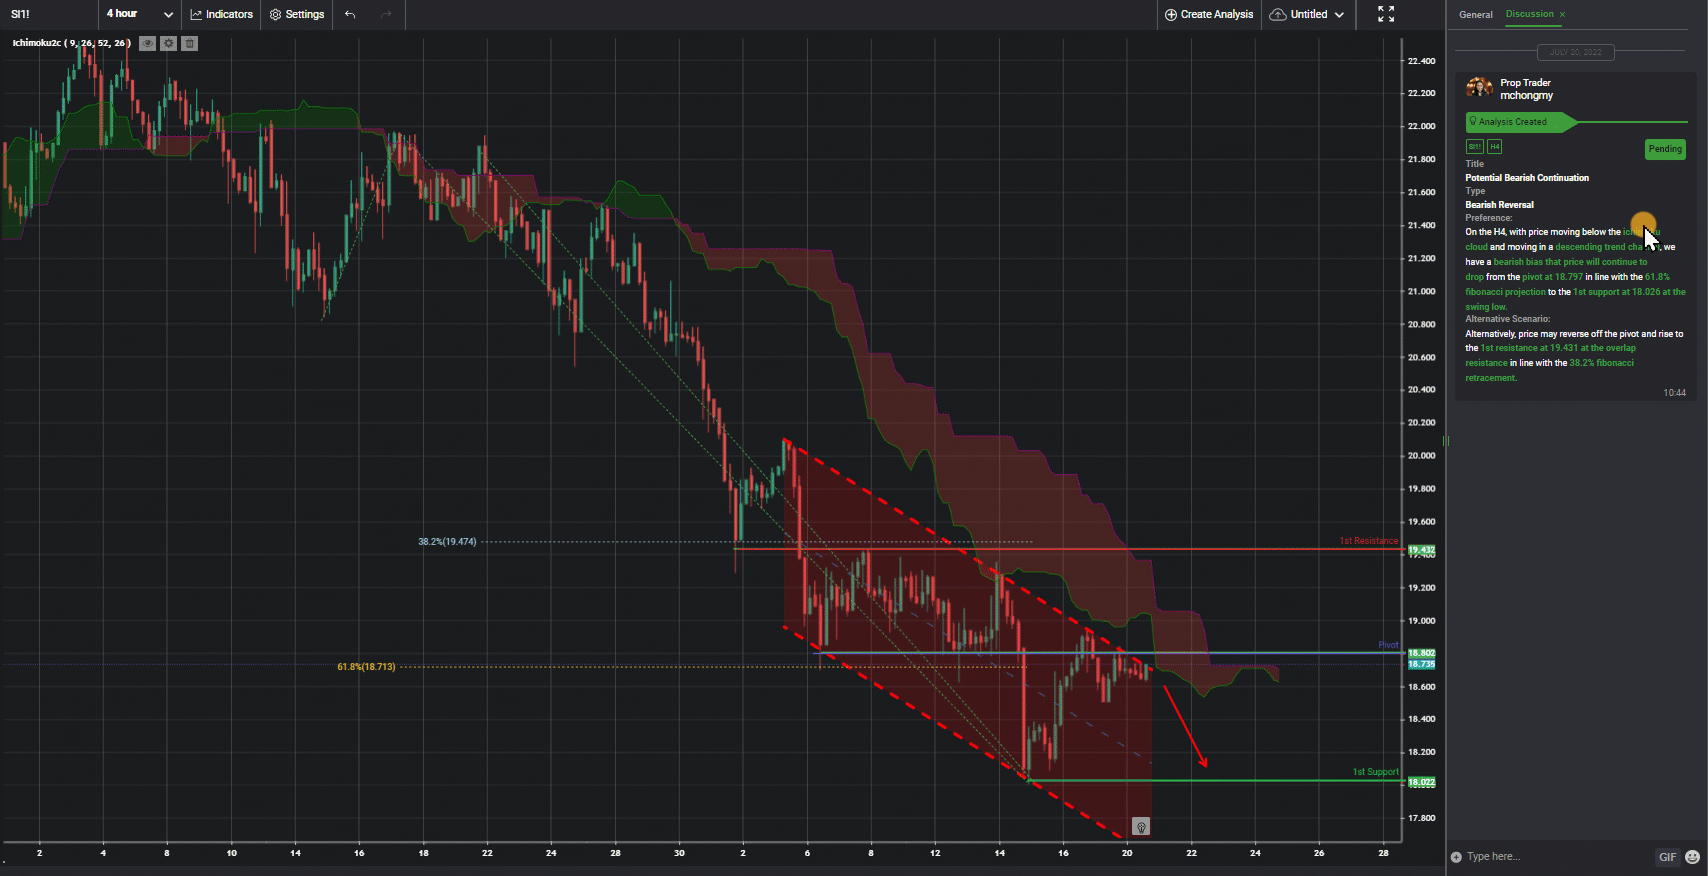
Task: Undo the last chart action
Action: coord(350,14)
